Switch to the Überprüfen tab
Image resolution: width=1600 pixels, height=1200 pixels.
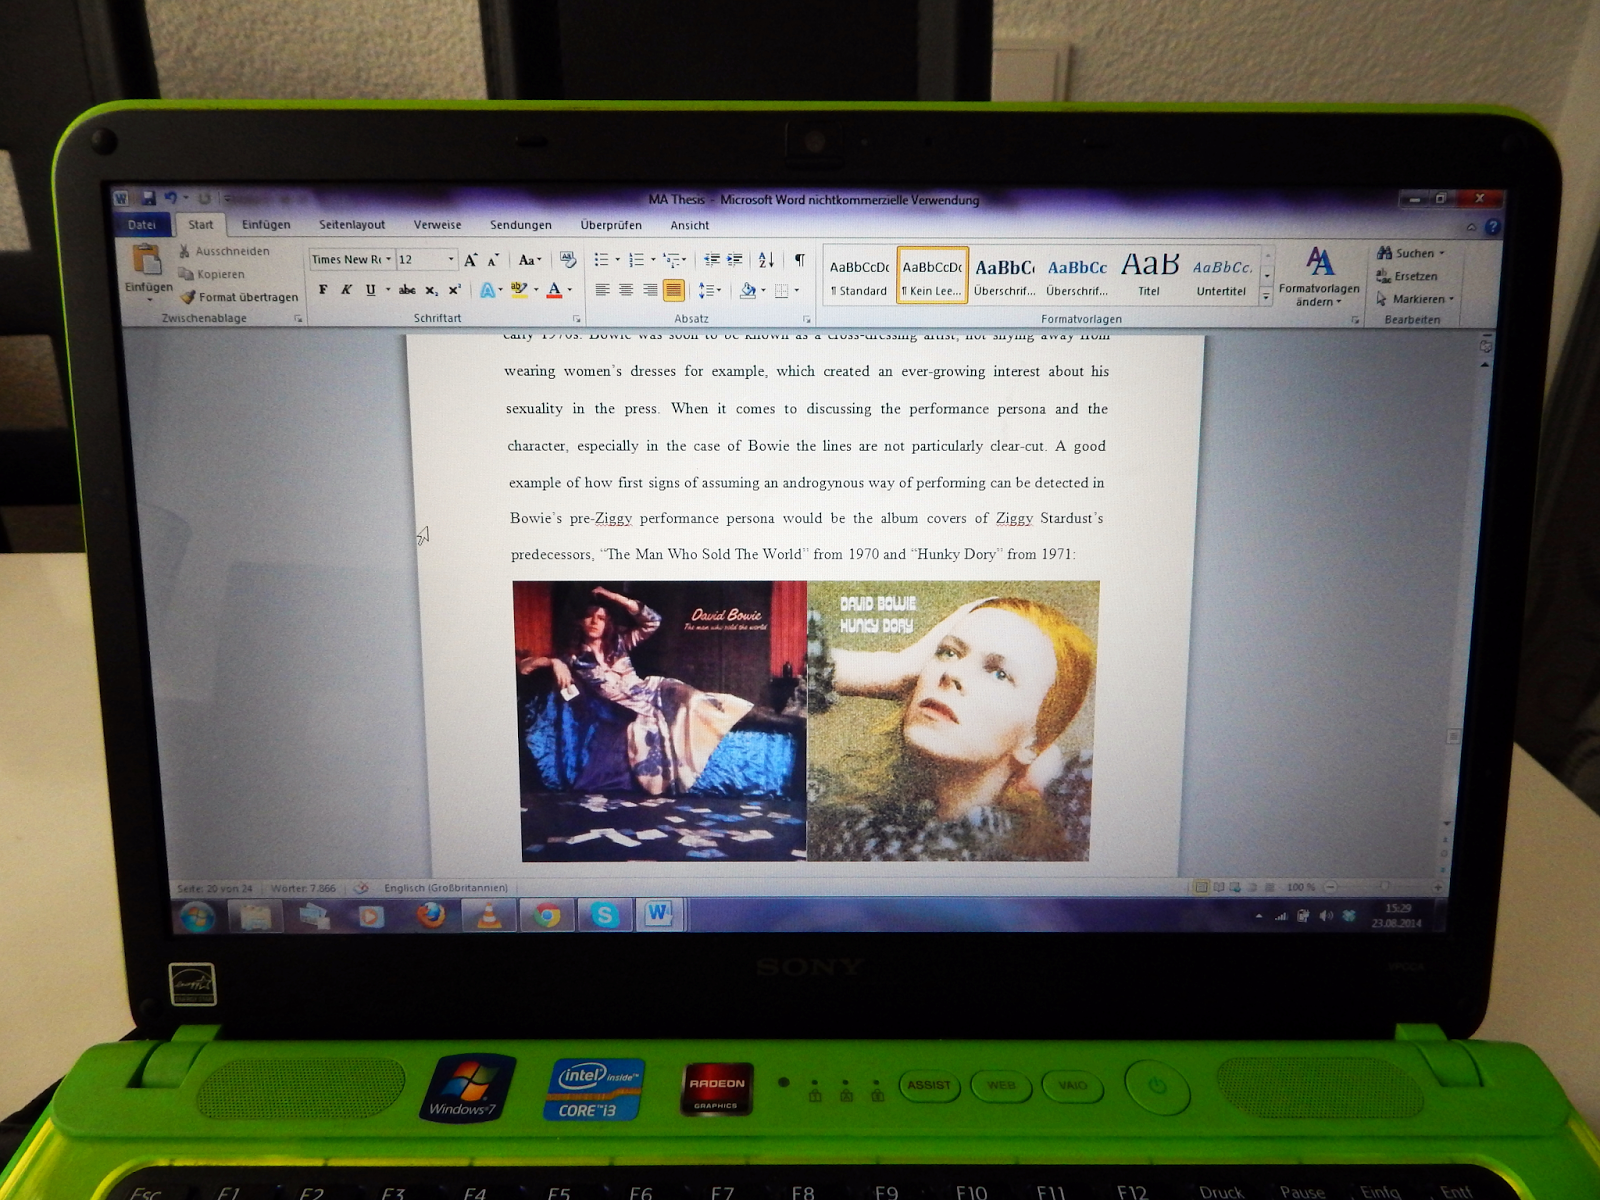pyautogui.click(x=611, y=225)
